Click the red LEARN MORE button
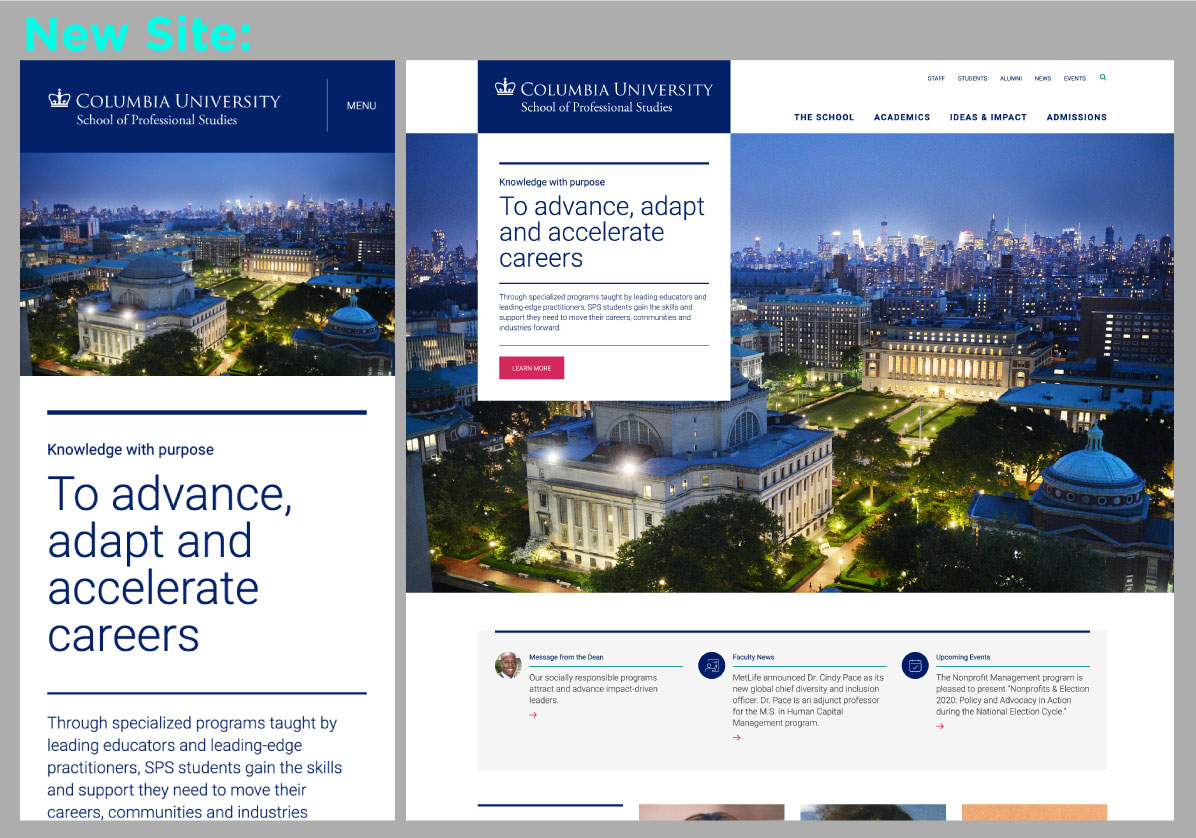Viewport: 1196px width, 838px height. (x=532, y=368)
